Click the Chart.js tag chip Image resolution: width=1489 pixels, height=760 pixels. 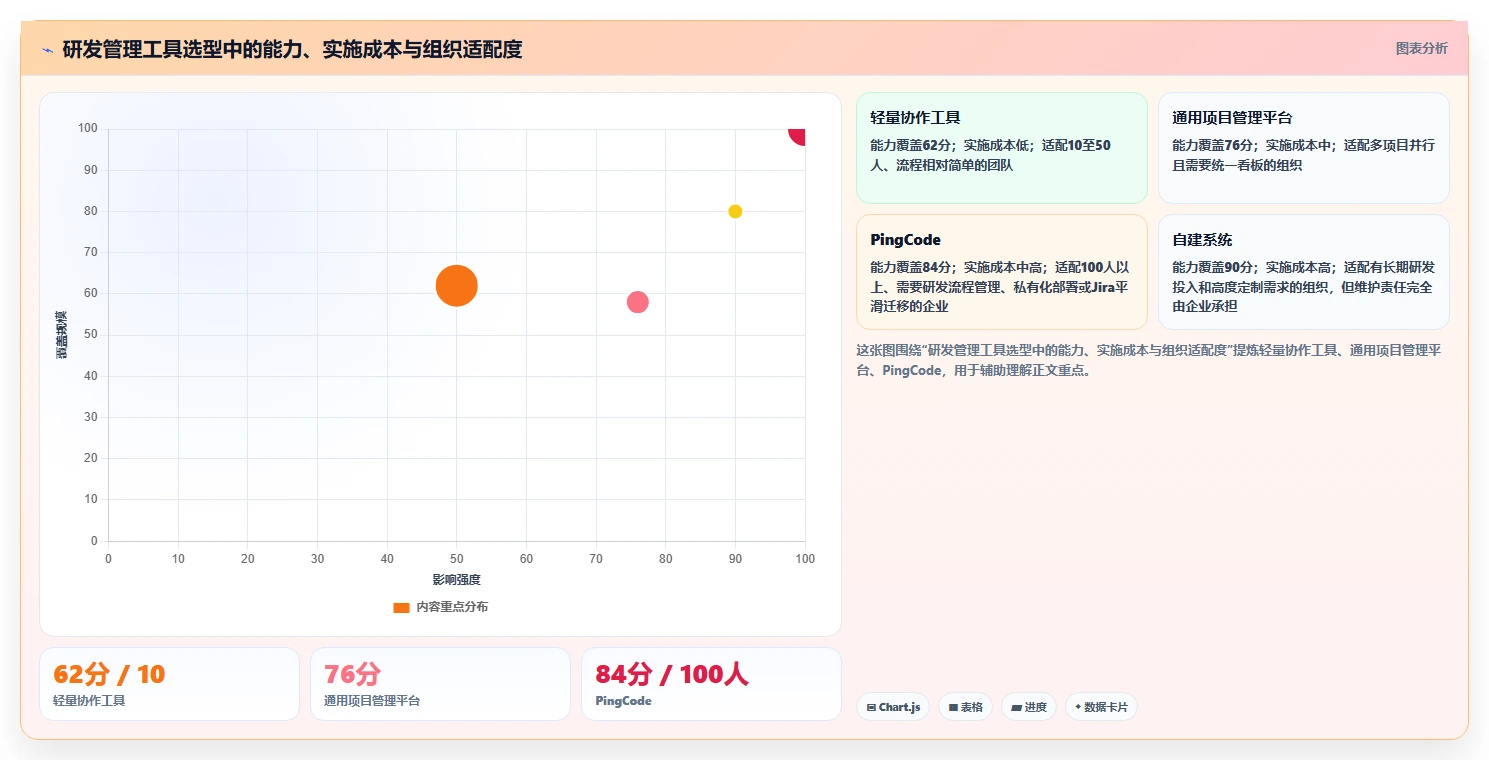(893, 707)
